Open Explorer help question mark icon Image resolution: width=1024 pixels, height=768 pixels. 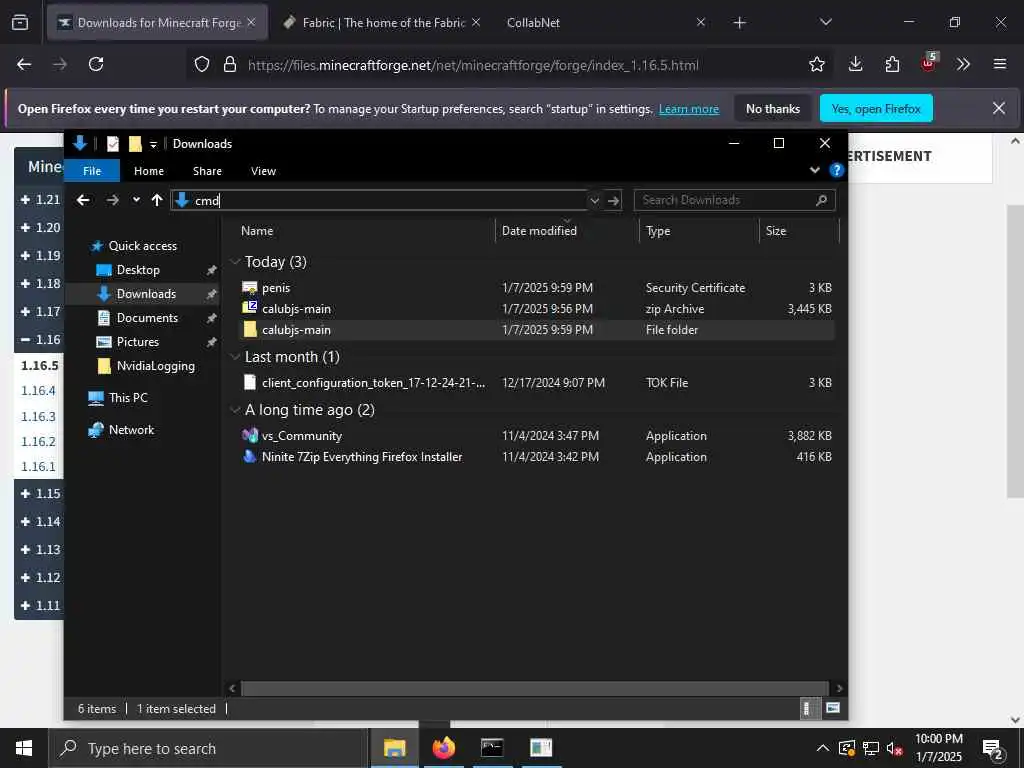tap(836, 170)
